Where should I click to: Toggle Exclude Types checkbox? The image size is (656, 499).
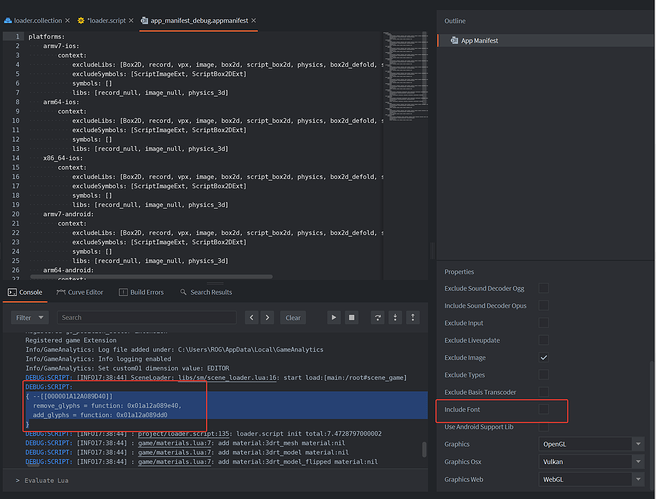click(x=543, y=375)
